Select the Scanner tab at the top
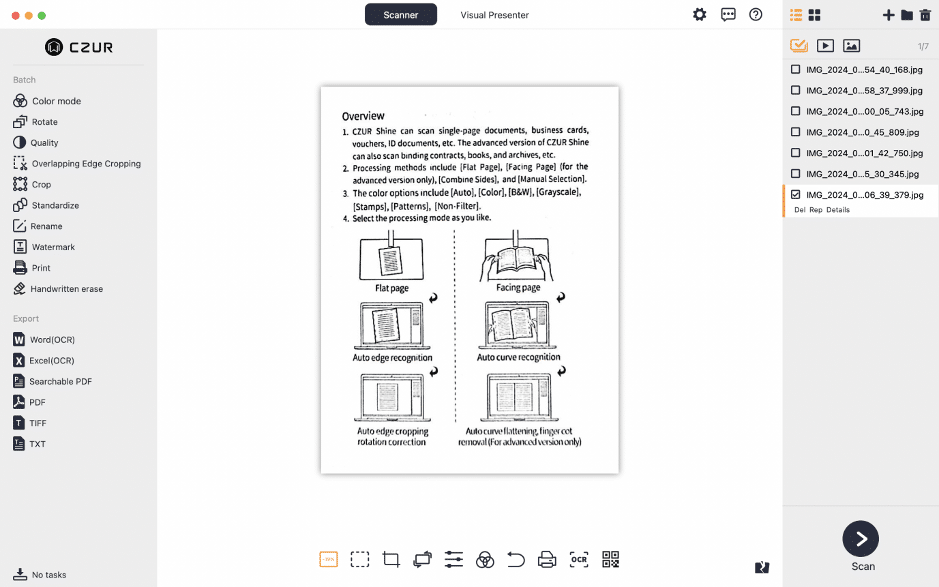This screenshot has width=939, height=587. pyautogui.click(x=400, y=15)
